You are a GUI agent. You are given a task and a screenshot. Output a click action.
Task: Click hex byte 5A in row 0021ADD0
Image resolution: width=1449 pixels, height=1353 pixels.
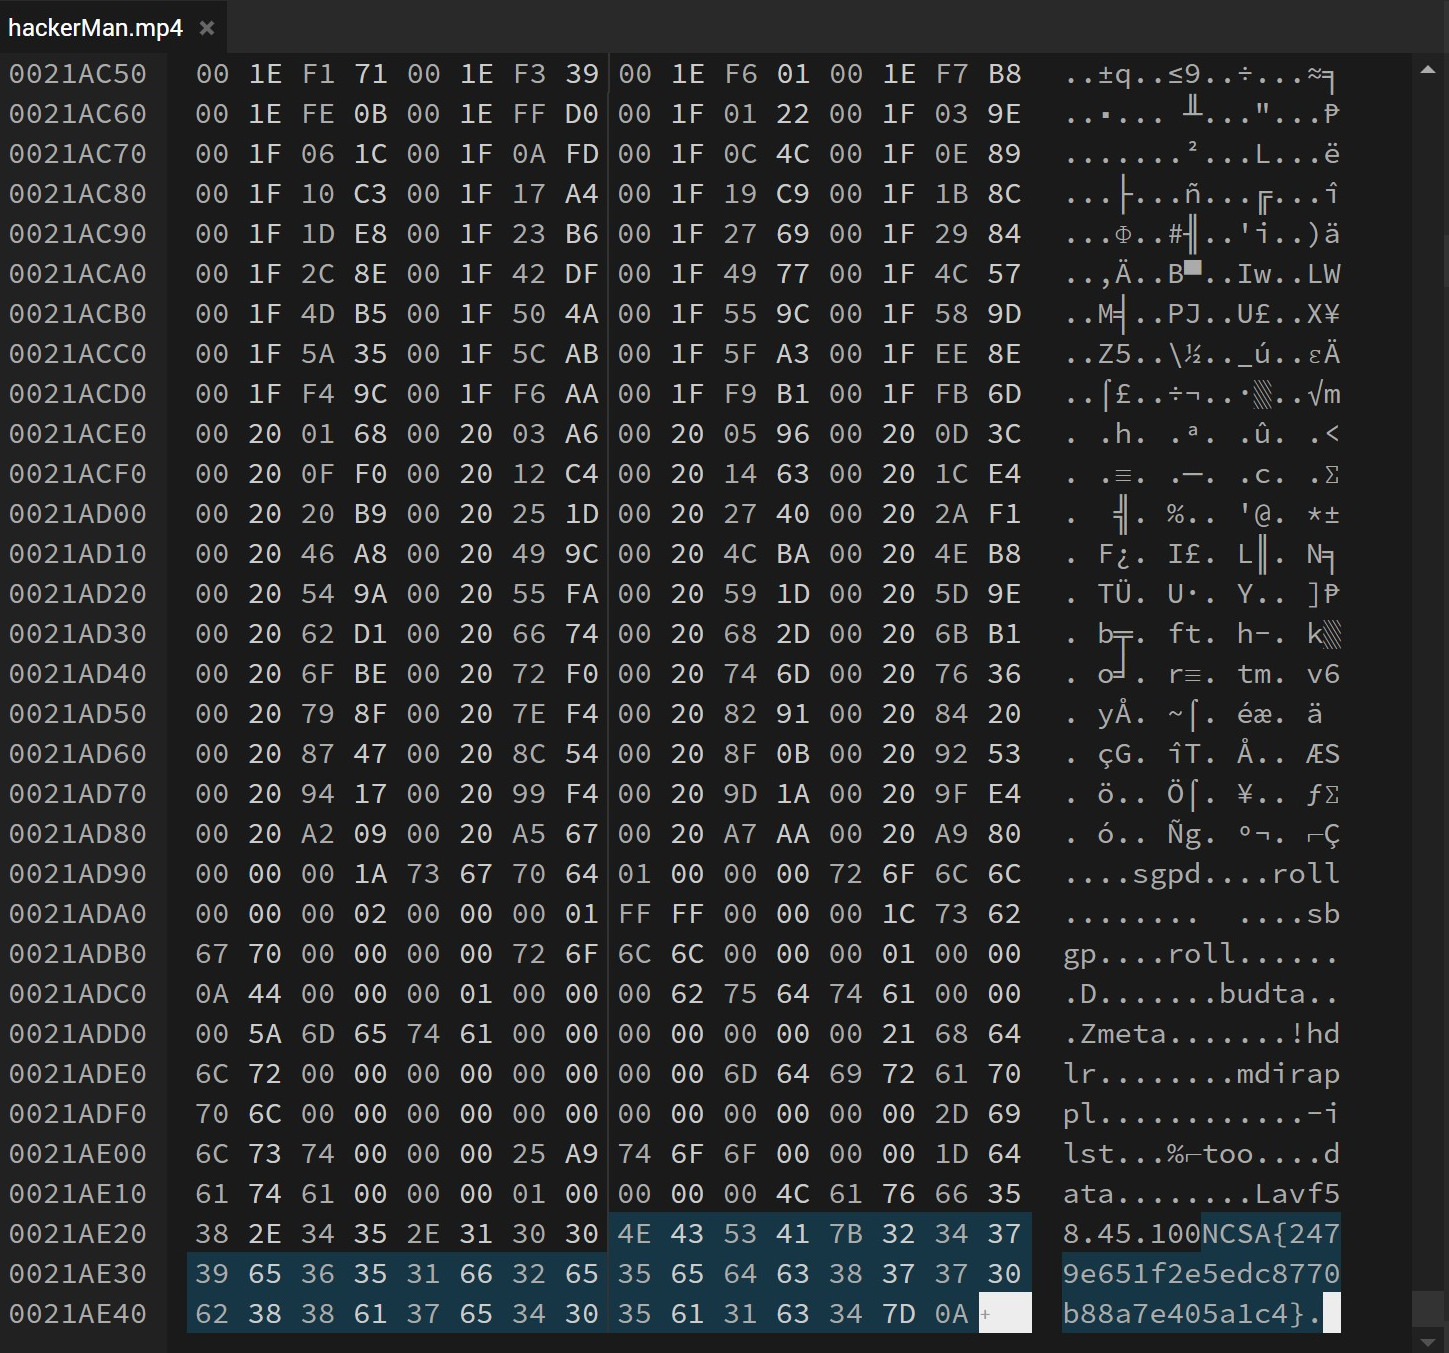point(265,1034)
